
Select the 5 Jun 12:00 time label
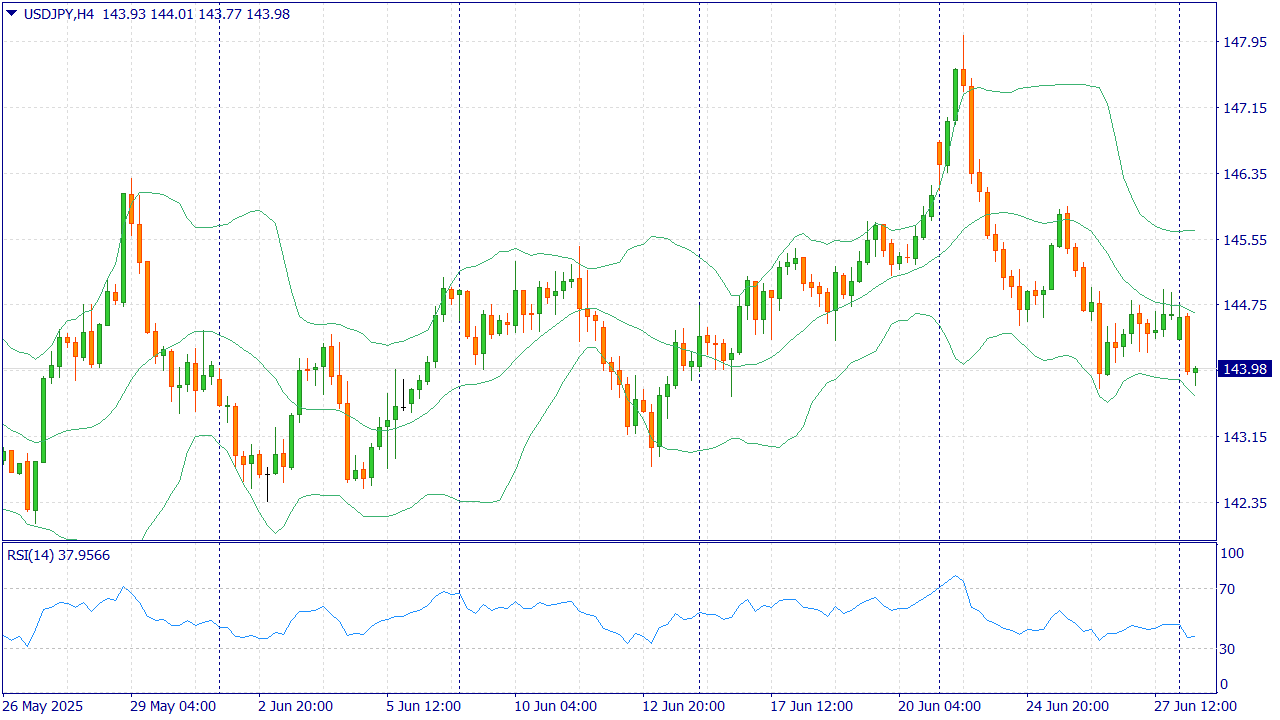point(423,706)
